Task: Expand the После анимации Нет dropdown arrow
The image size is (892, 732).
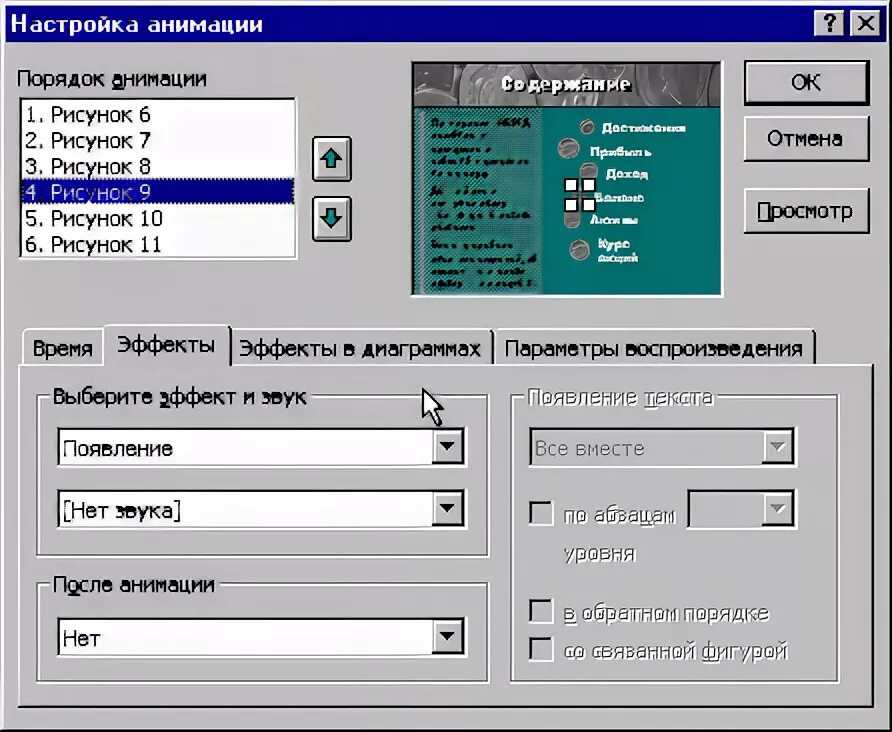Action: 447,636
